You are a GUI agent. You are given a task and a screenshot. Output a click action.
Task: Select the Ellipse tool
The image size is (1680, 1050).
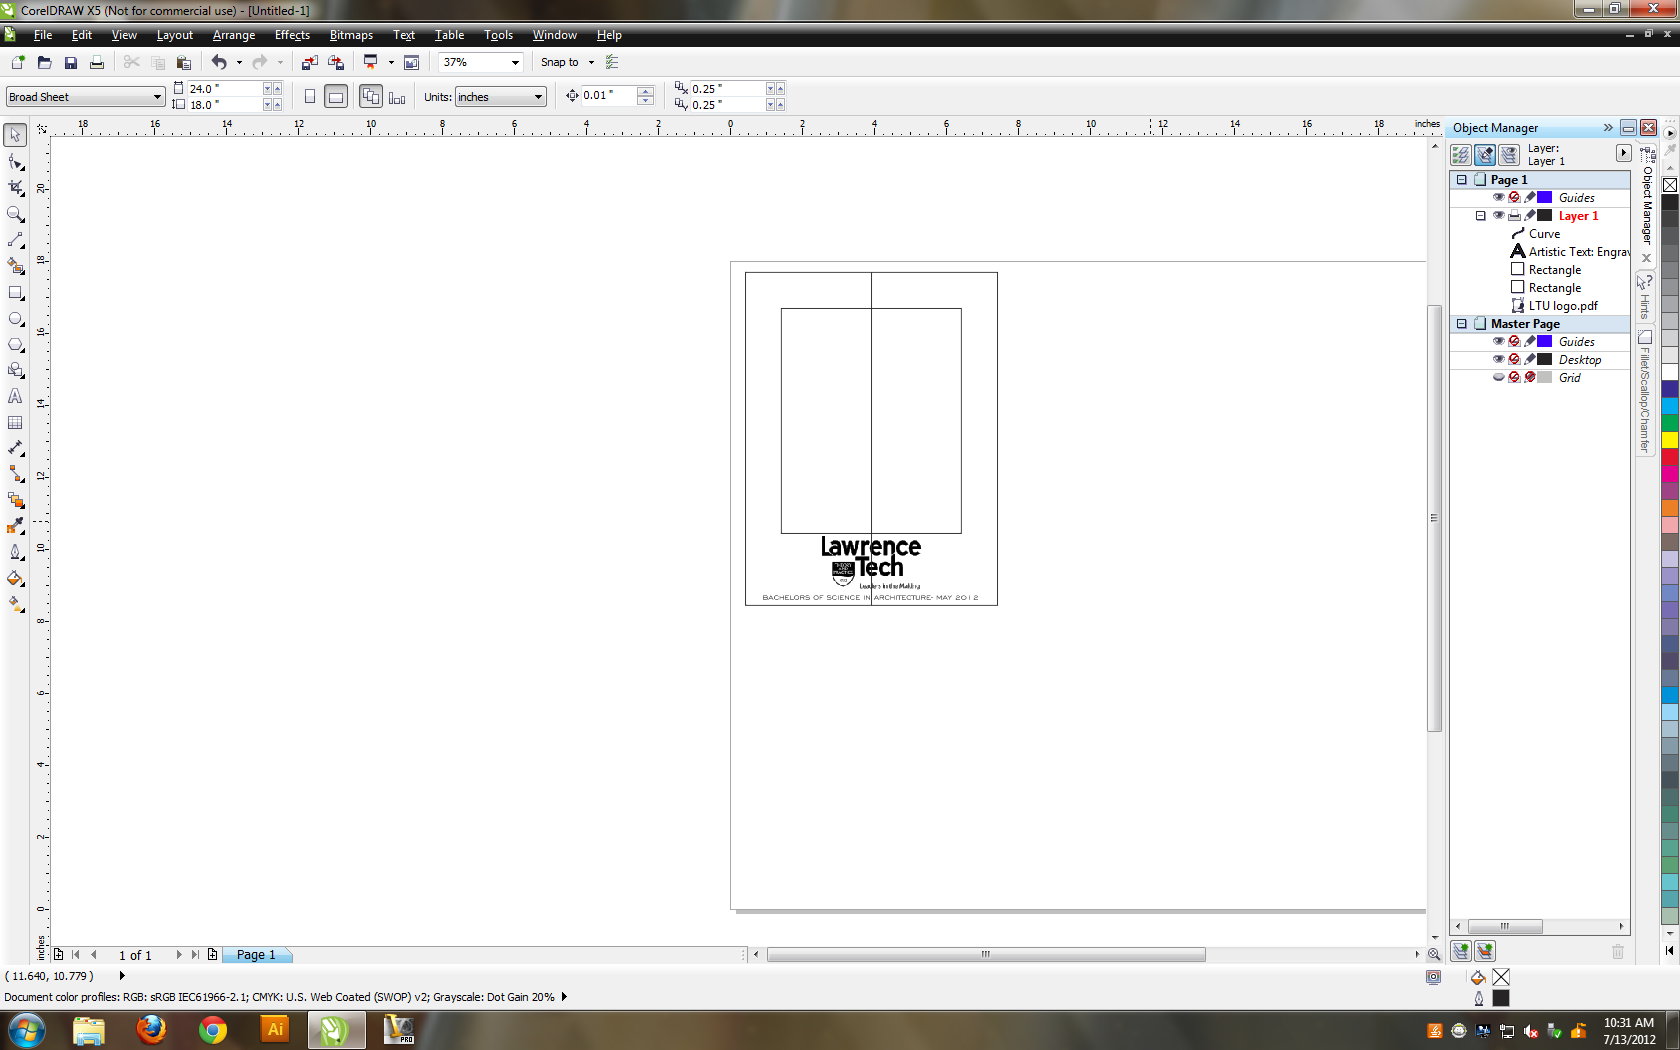[15, 319]
